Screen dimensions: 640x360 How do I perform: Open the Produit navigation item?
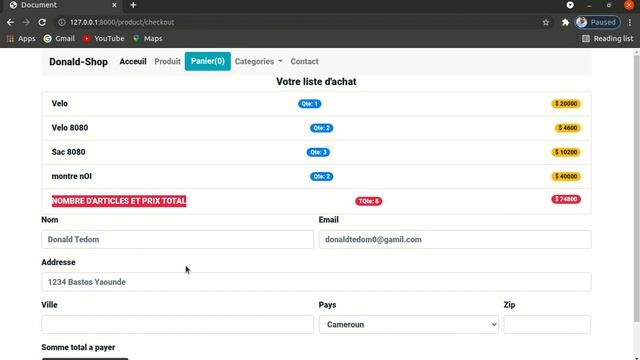click(x=167, y=61)
